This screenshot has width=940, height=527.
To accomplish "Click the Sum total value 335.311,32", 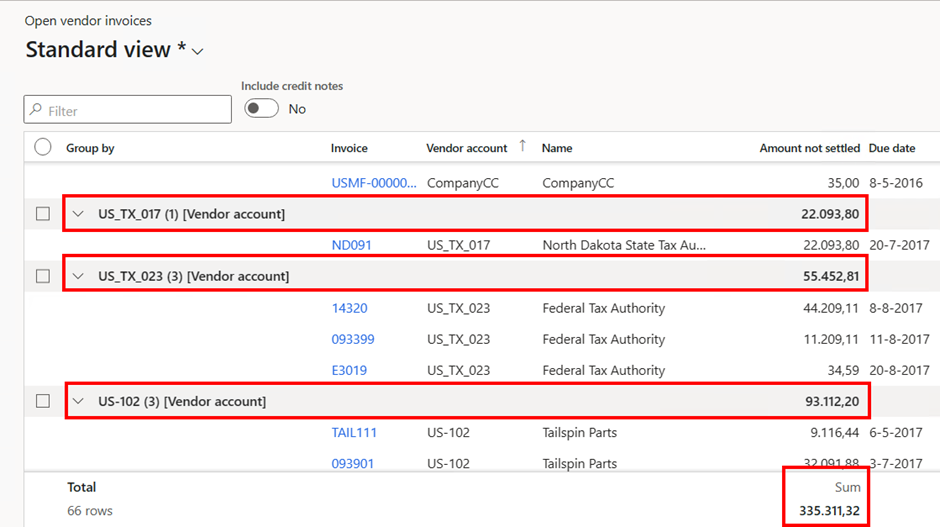I will click(x=829, y=511).
